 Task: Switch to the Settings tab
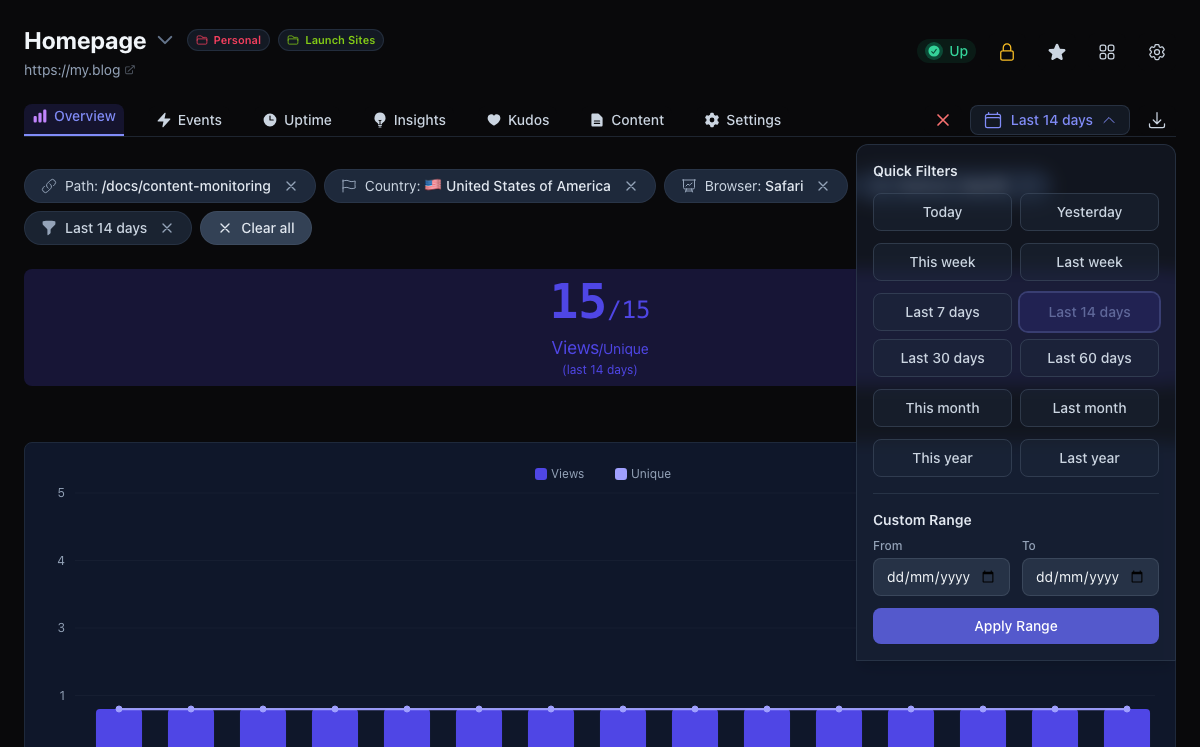coord(742,120)
